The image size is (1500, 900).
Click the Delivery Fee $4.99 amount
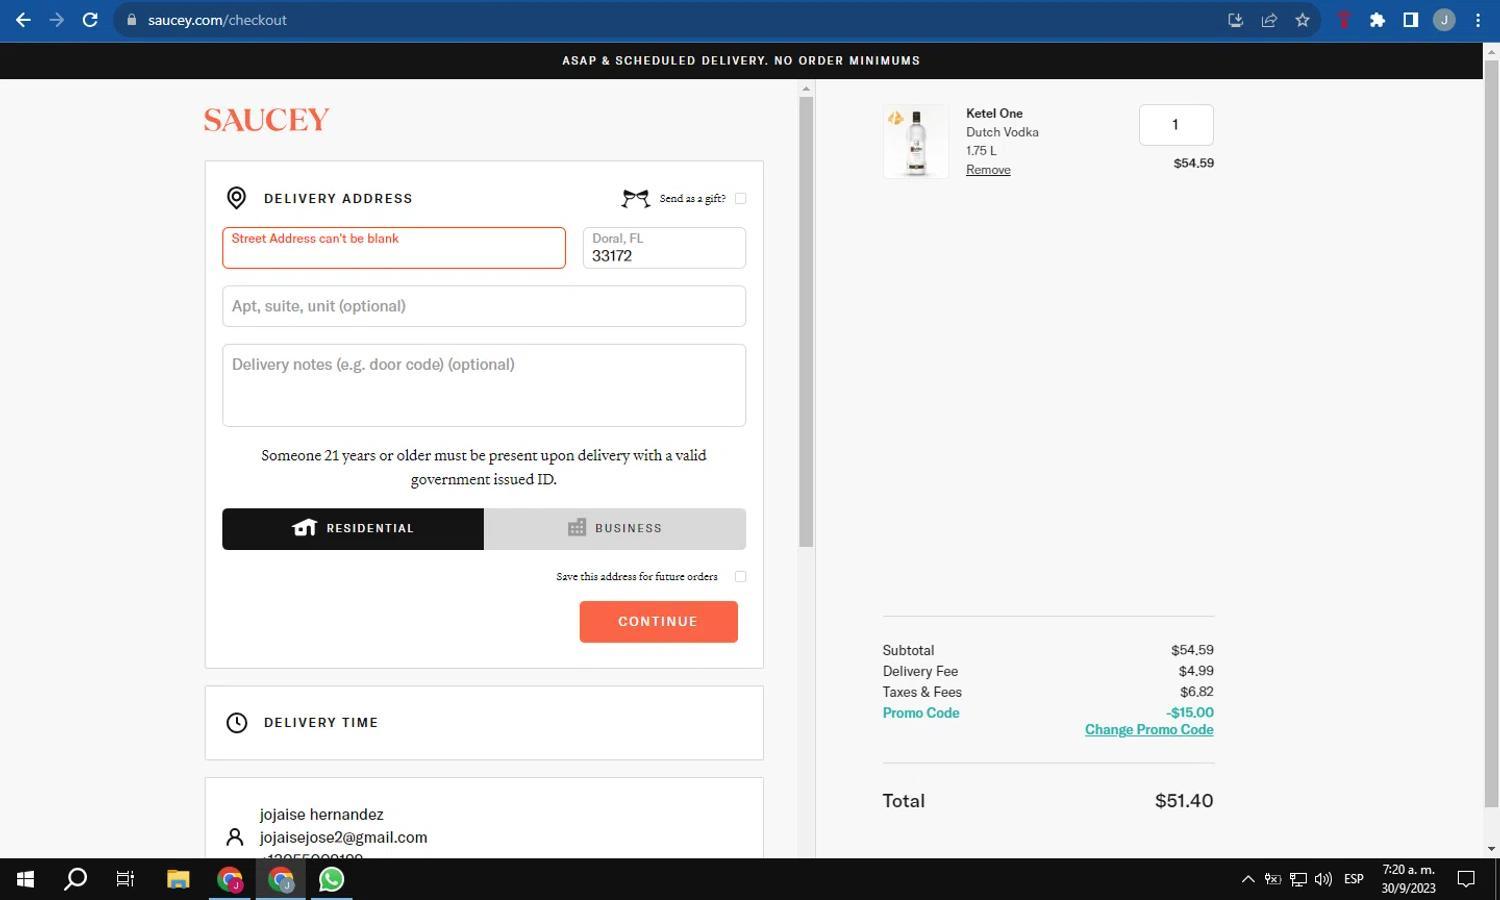click(x=1196, y=671)
